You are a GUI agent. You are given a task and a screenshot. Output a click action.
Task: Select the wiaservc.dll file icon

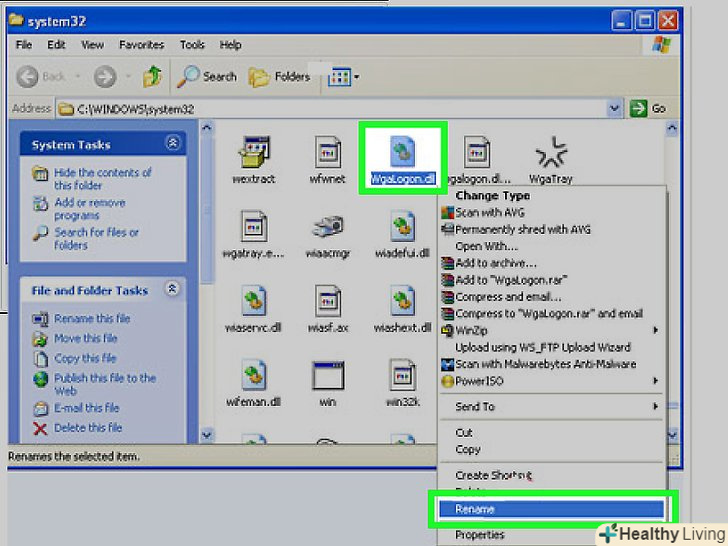[x=254, y=301]
